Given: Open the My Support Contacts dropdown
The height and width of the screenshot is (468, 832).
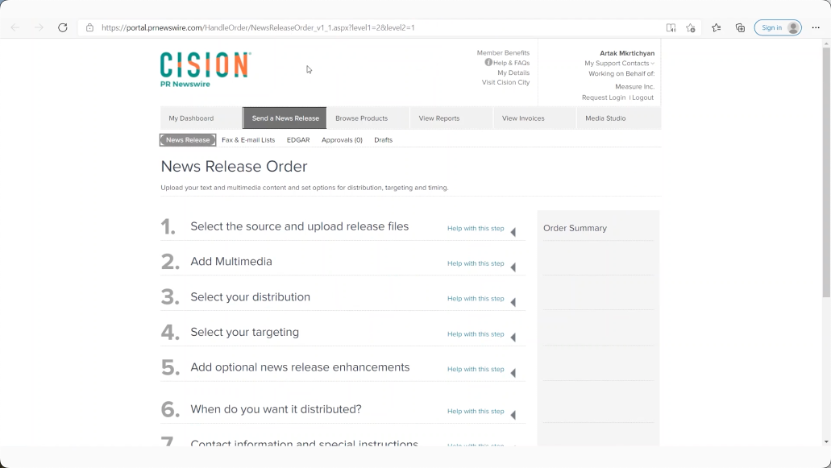Looking at the screenshot, I should point(619,63).
